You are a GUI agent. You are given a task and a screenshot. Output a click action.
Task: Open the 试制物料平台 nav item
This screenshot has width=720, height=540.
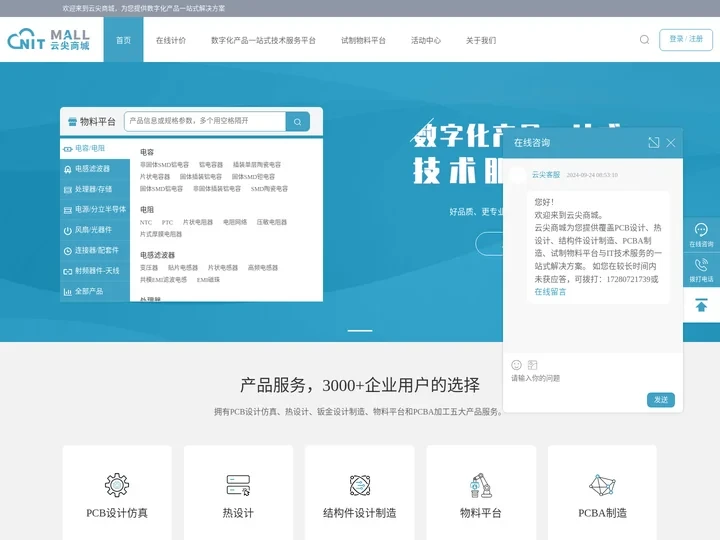click(363, 40)
